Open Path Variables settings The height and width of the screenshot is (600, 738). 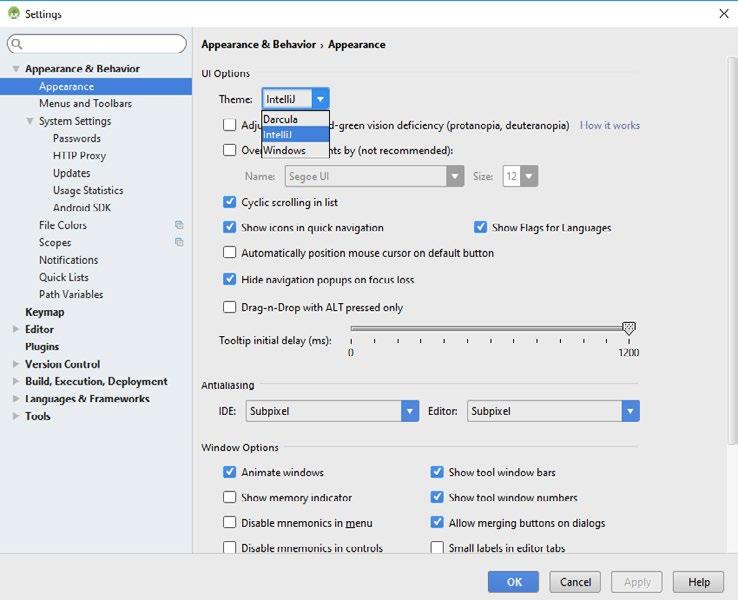71,295
